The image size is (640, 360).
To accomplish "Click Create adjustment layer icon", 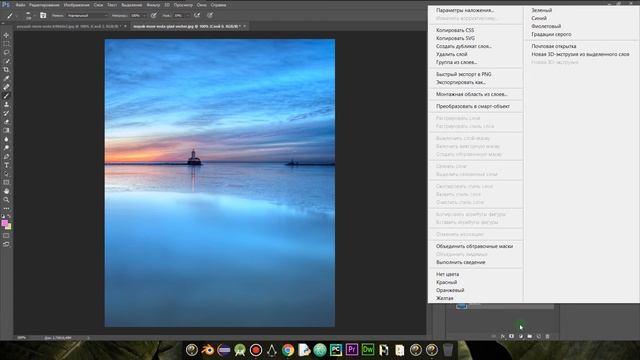I will (x=520, y=336).
